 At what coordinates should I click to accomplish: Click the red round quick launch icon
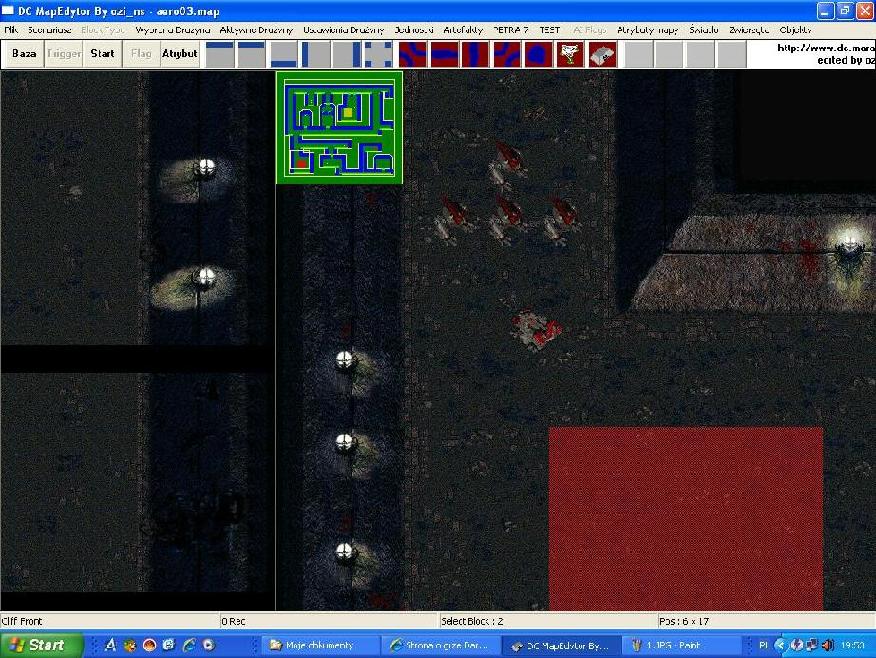[149, 645]
